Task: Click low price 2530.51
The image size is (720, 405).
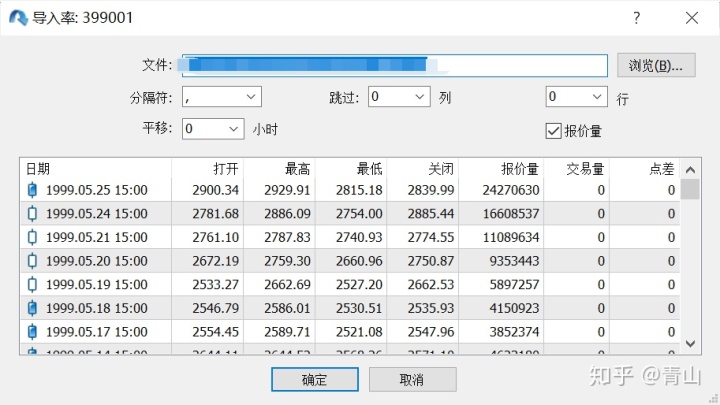Action: pyautogui.click(x=359, y=308)
